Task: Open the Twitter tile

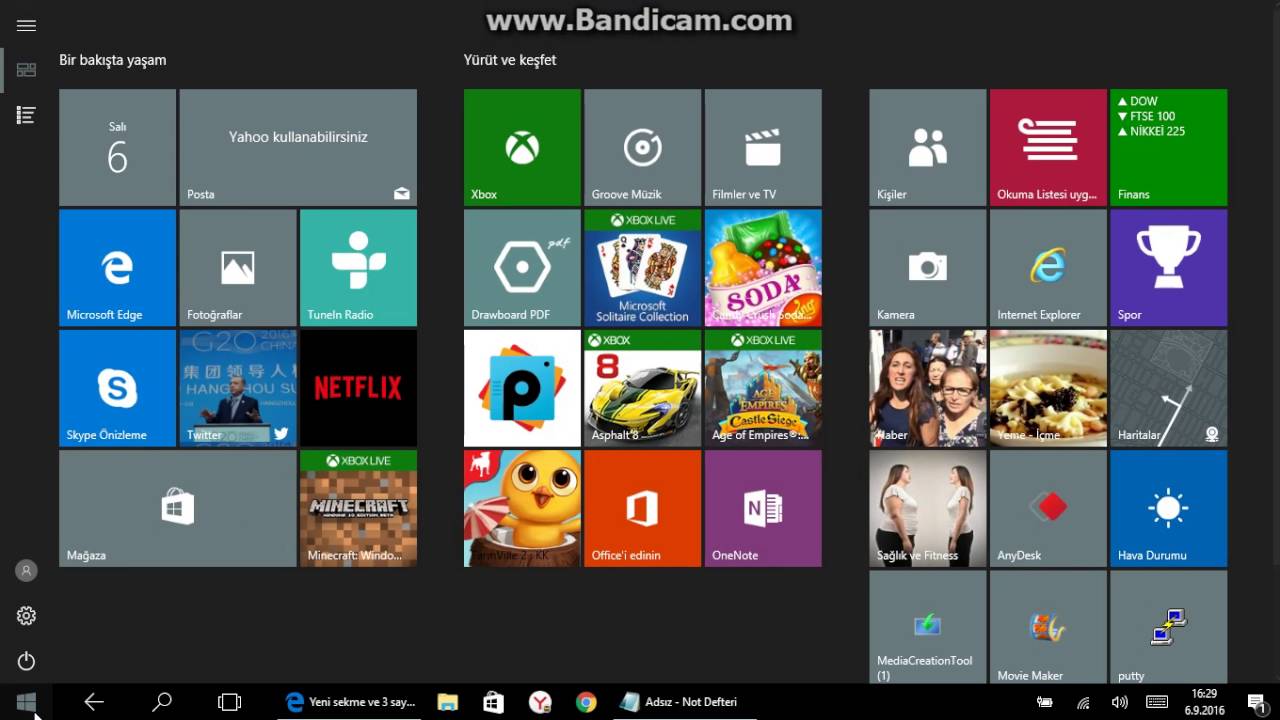Action: [238, 388]
